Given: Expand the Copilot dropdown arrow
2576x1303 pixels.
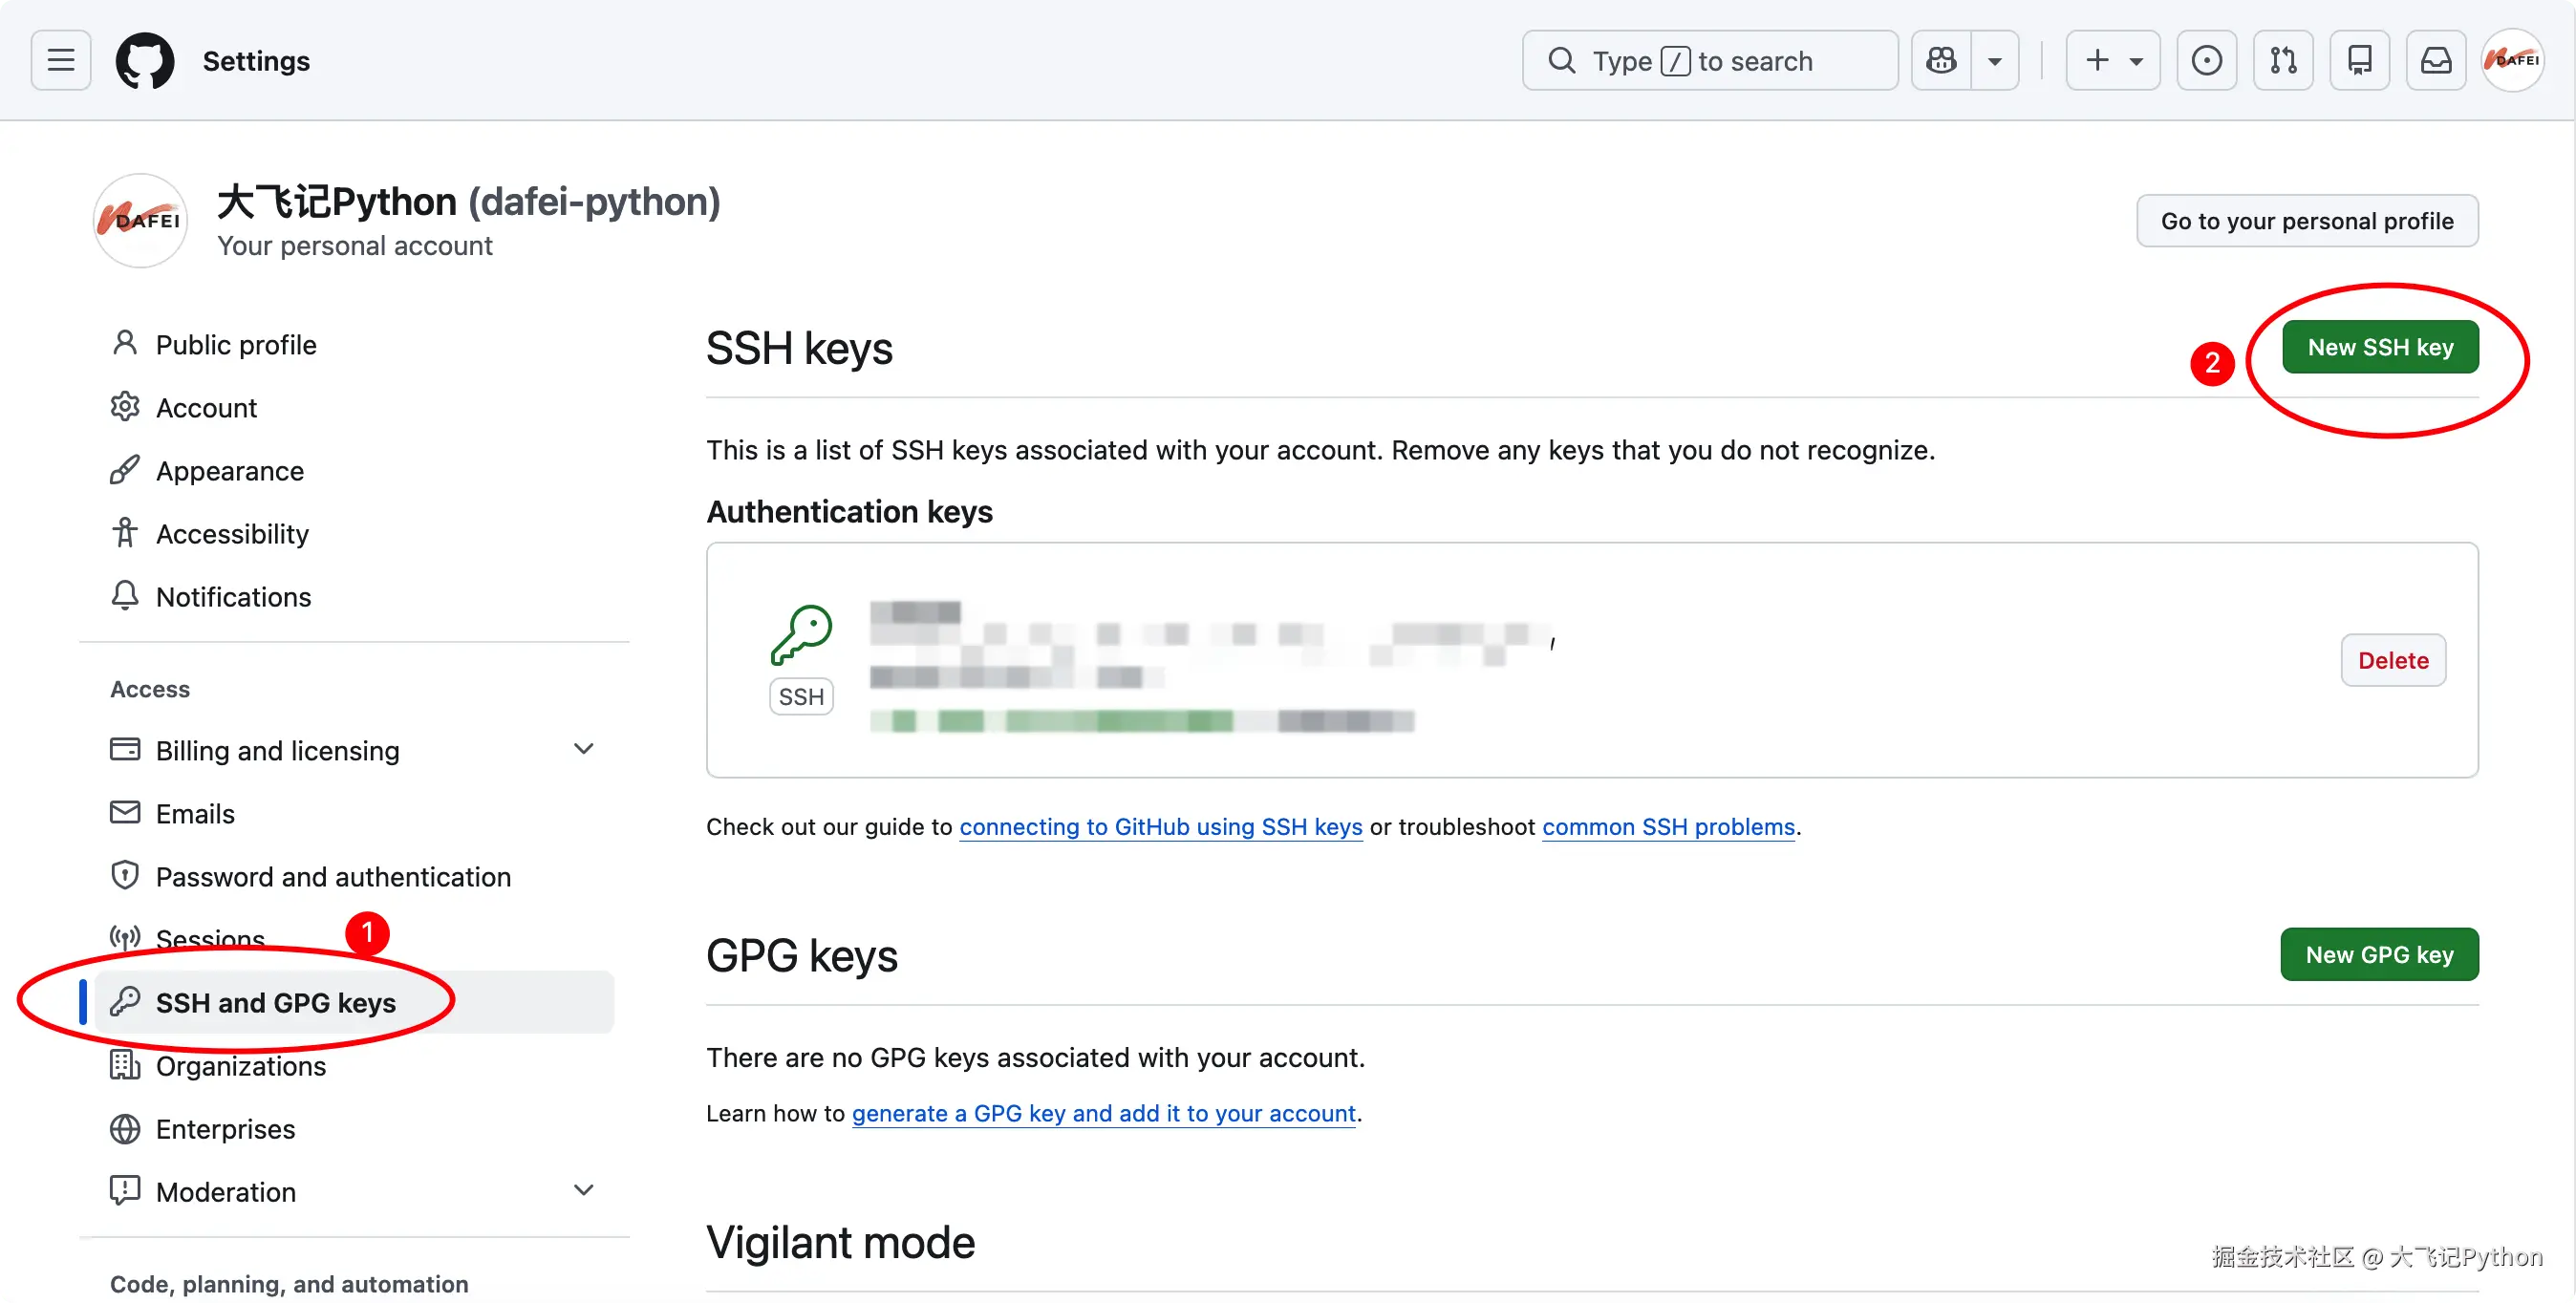Looking at the screenshot, I should [x=1994, y=61].
